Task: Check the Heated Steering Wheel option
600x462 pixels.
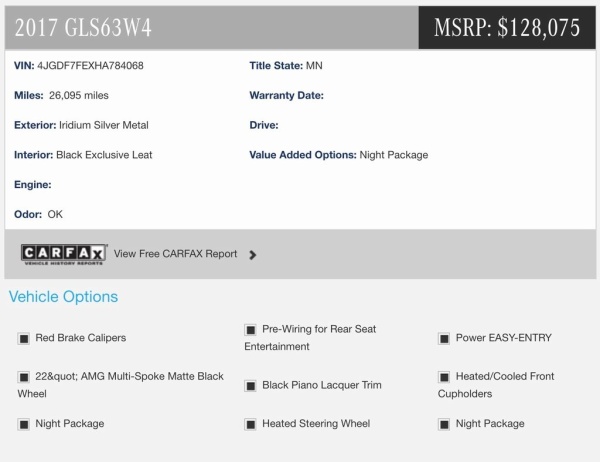Action: coord(250,424)
